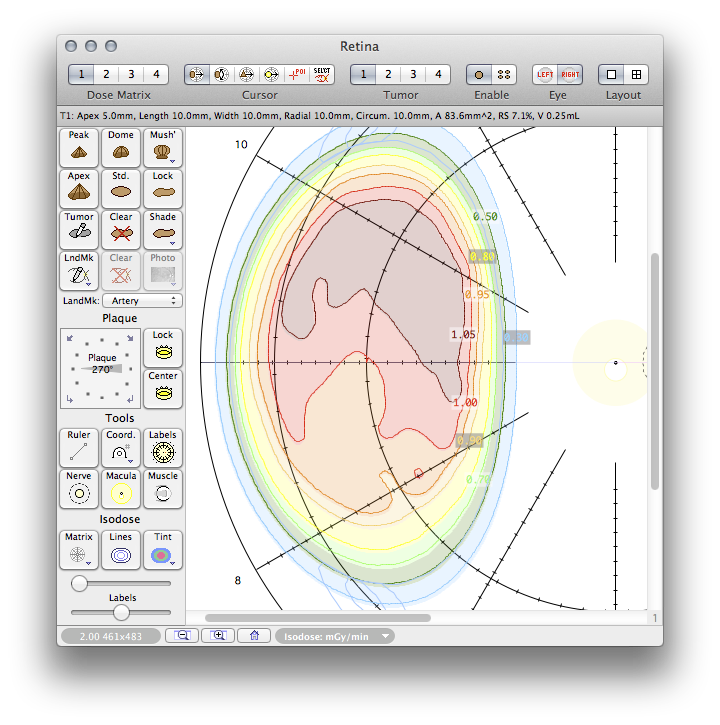Click the 2.00 461x483 zoom readout
Image resolution: width=720 pixels, height=725 pixels.
click(111, 636)
